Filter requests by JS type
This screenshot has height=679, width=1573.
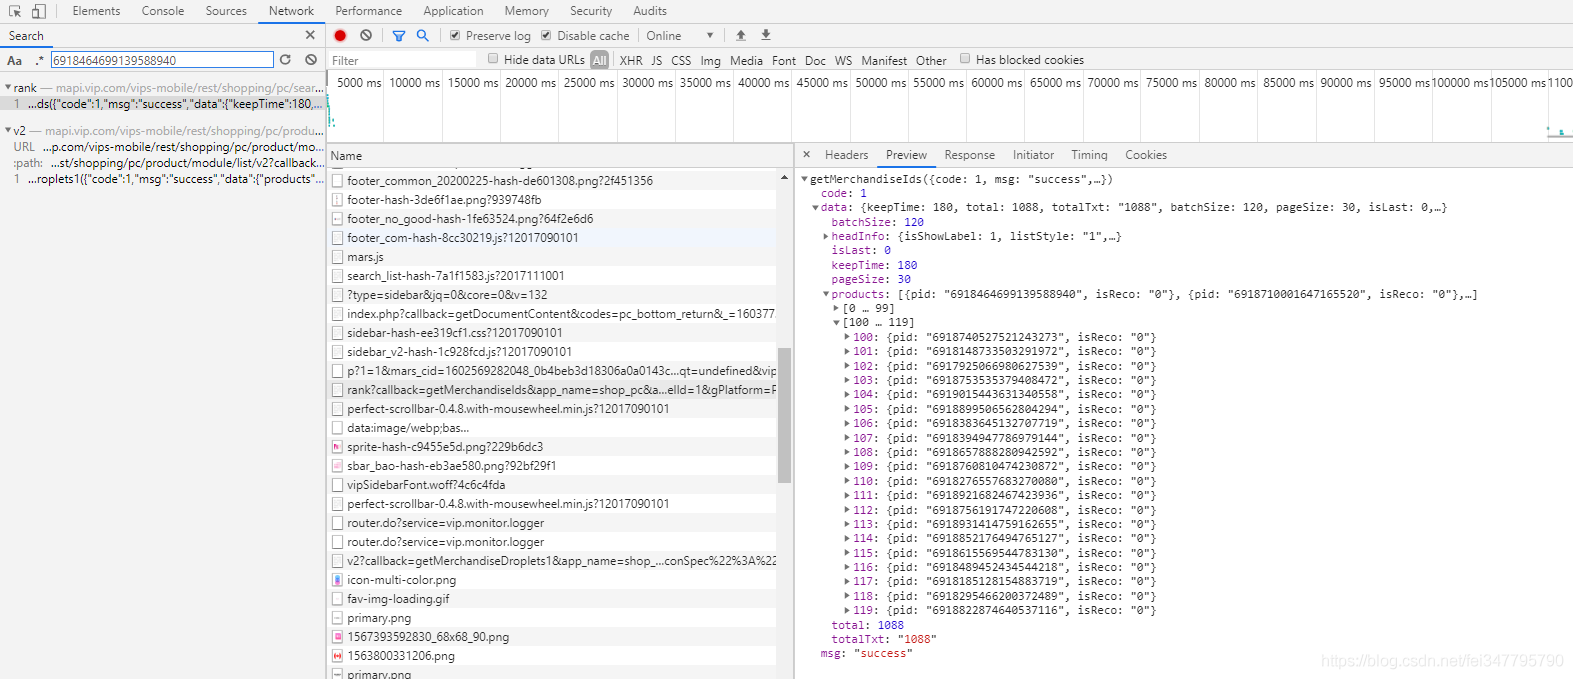click(657, 60)
